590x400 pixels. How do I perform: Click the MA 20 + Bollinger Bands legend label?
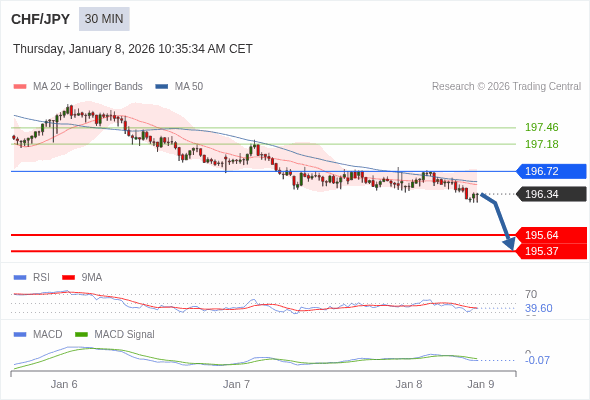click(x=88, y=87)
